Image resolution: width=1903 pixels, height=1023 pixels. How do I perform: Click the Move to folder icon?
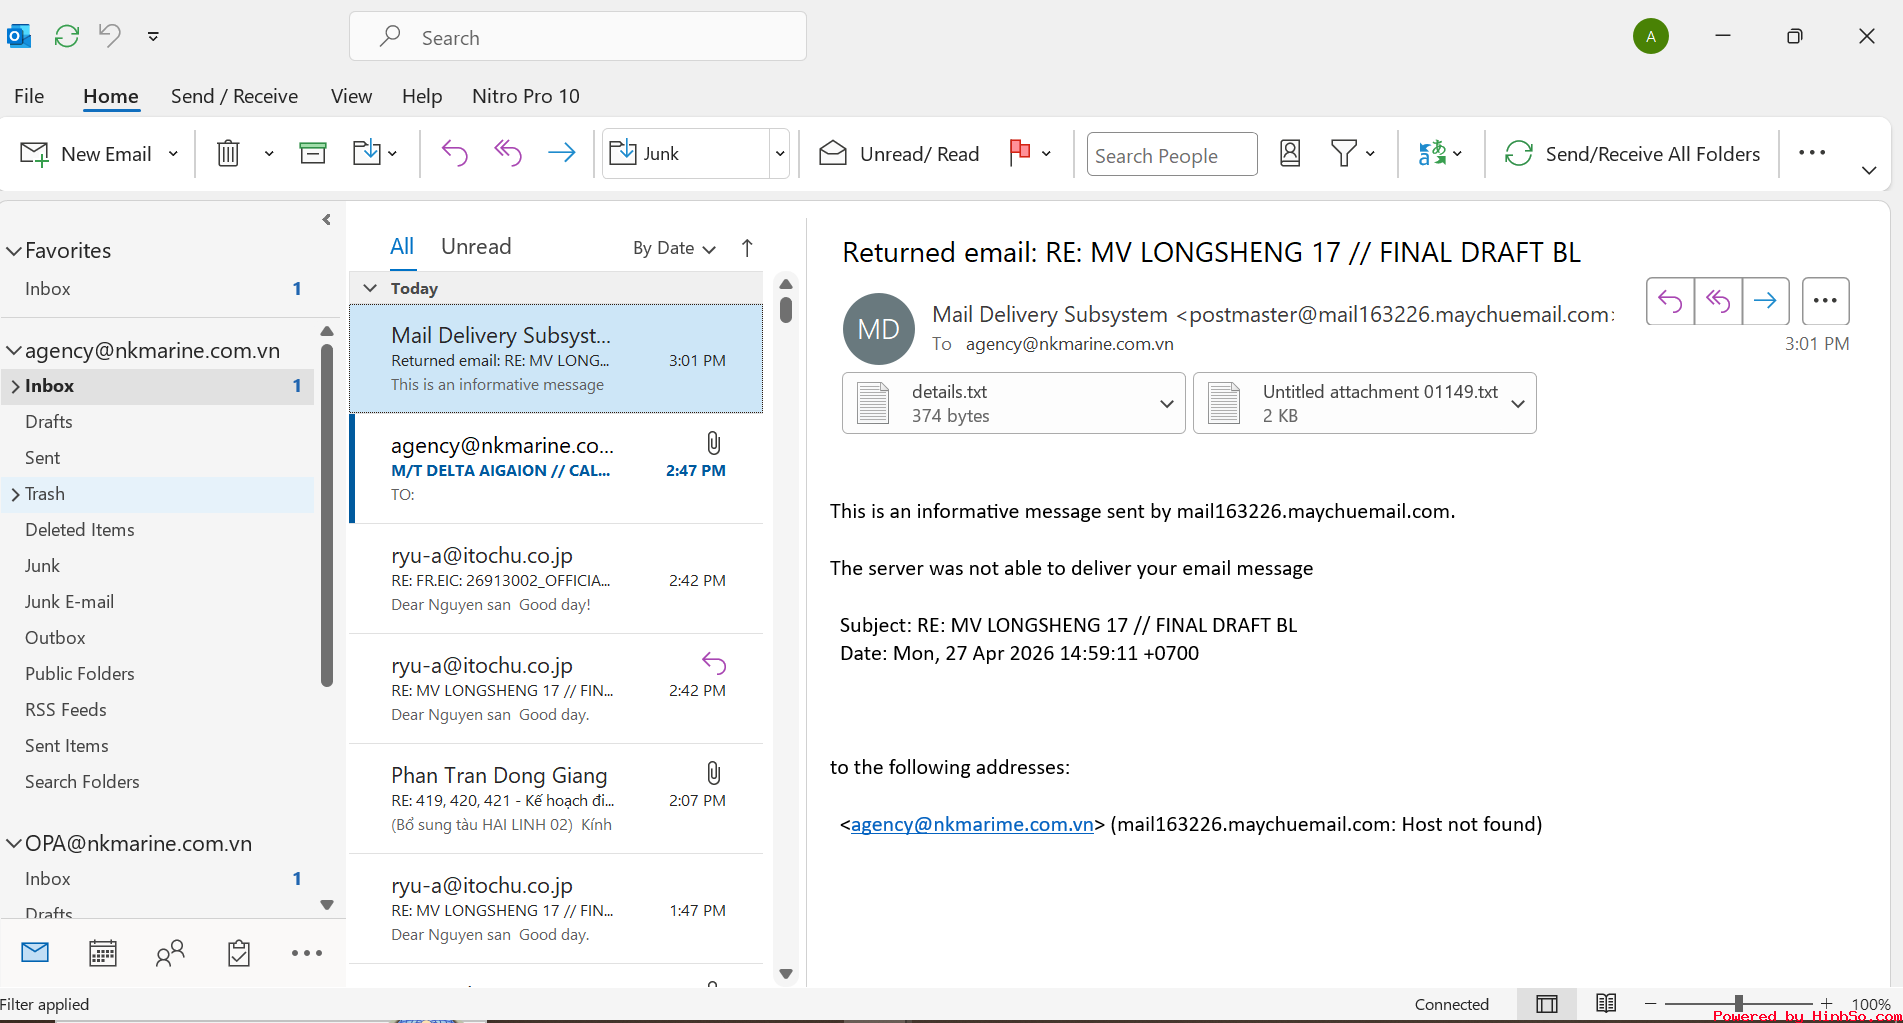(x=367, y=153)
